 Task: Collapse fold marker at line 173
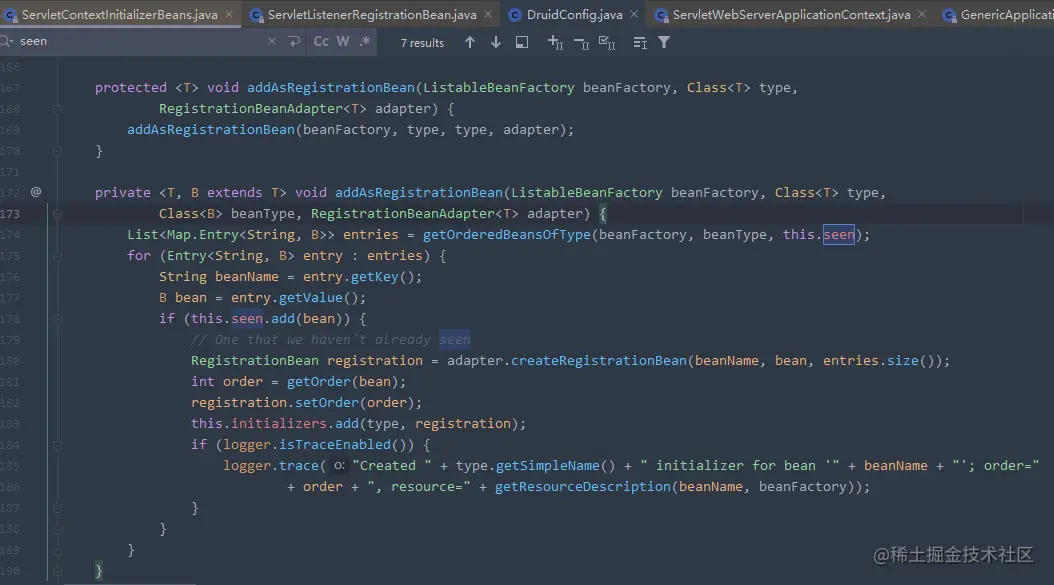click(57, 214)
